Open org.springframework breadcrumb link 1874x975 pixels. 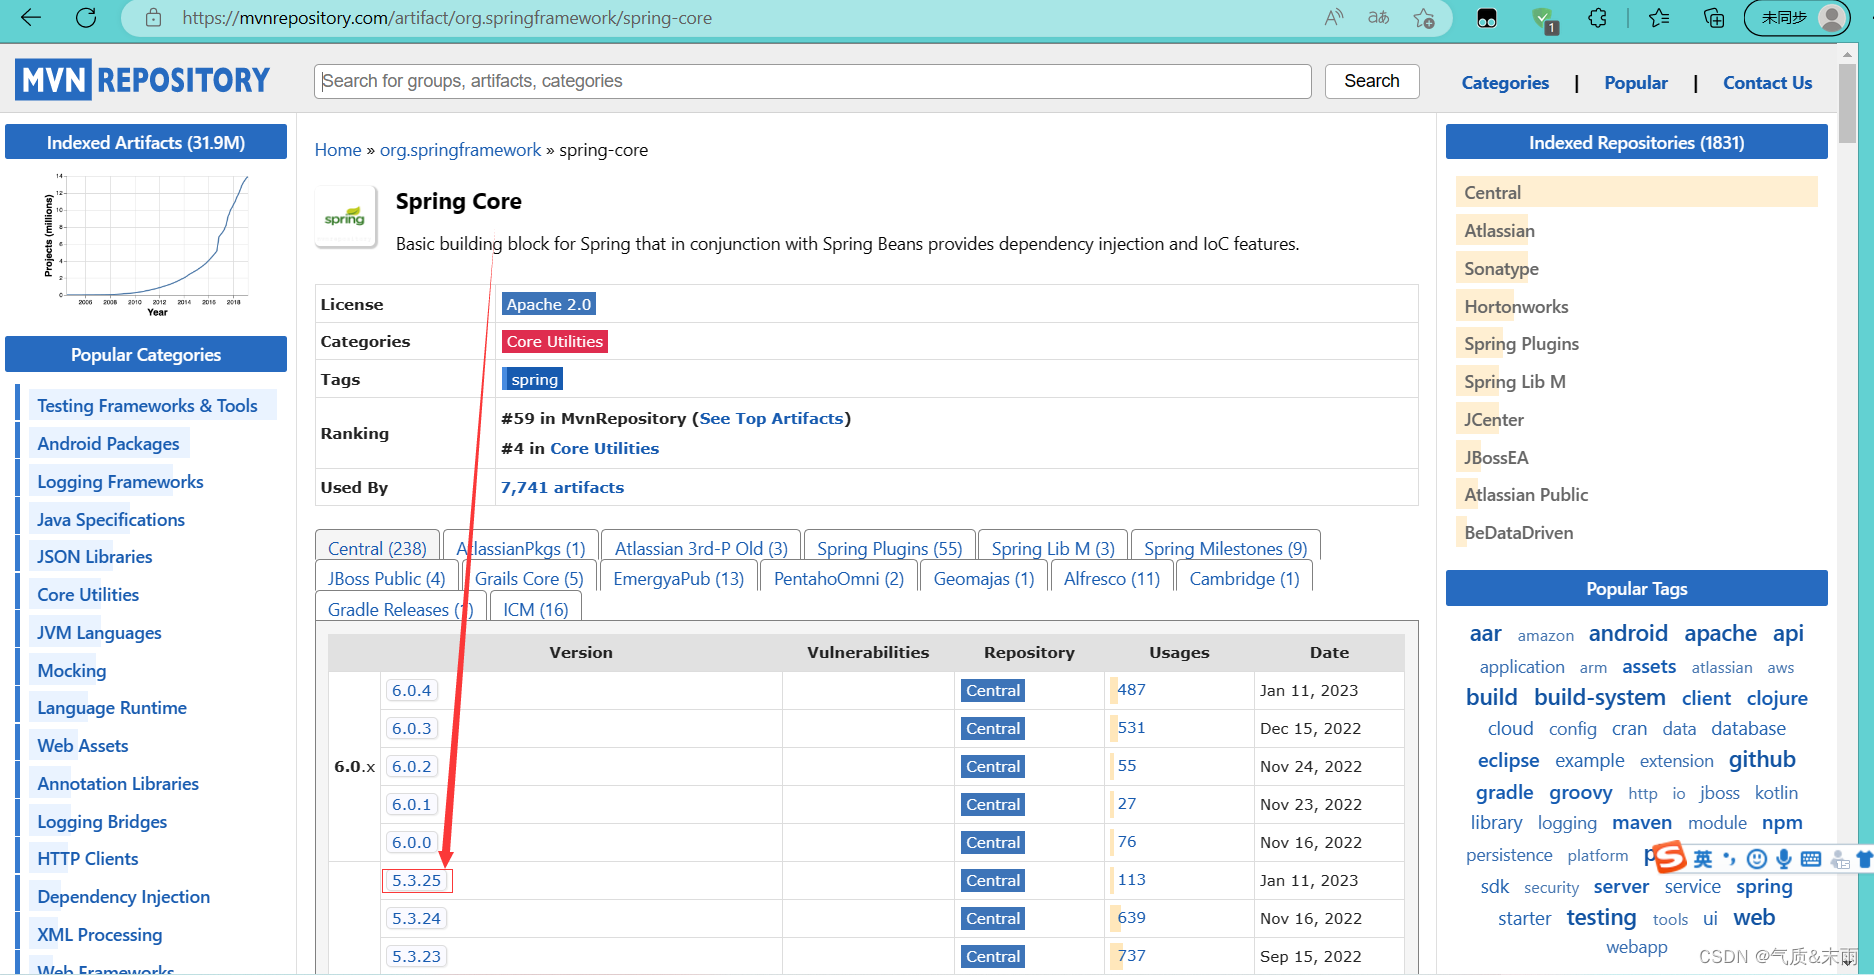460,150
